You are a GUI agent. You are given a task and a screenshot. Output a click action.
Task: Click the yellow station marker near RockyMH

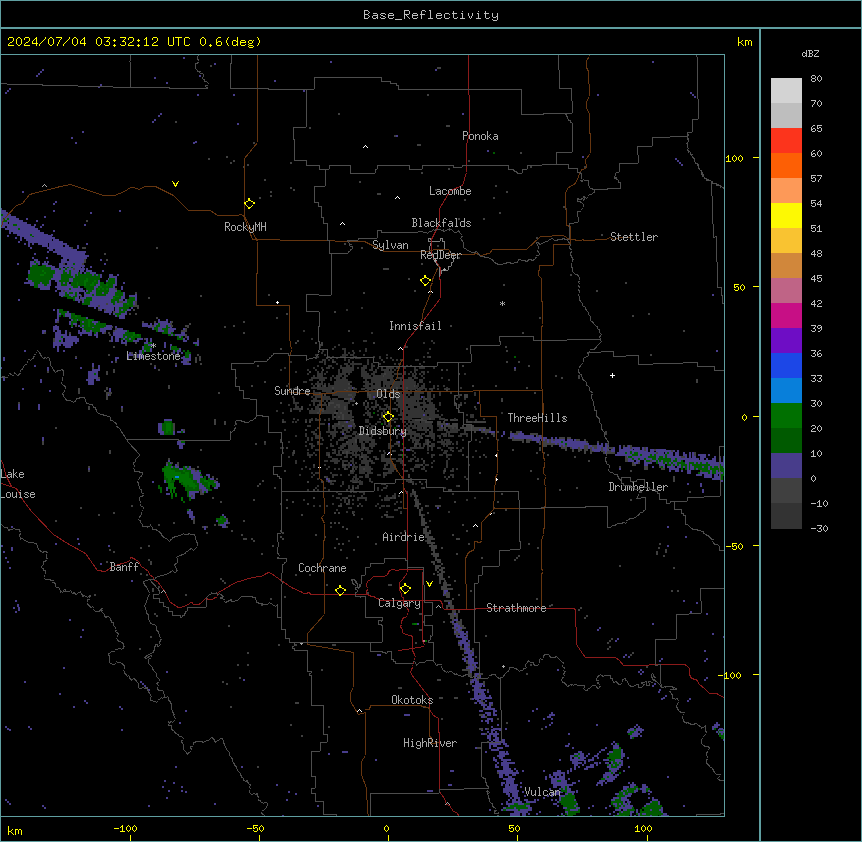pyautogui.click(x=249, y=203)
